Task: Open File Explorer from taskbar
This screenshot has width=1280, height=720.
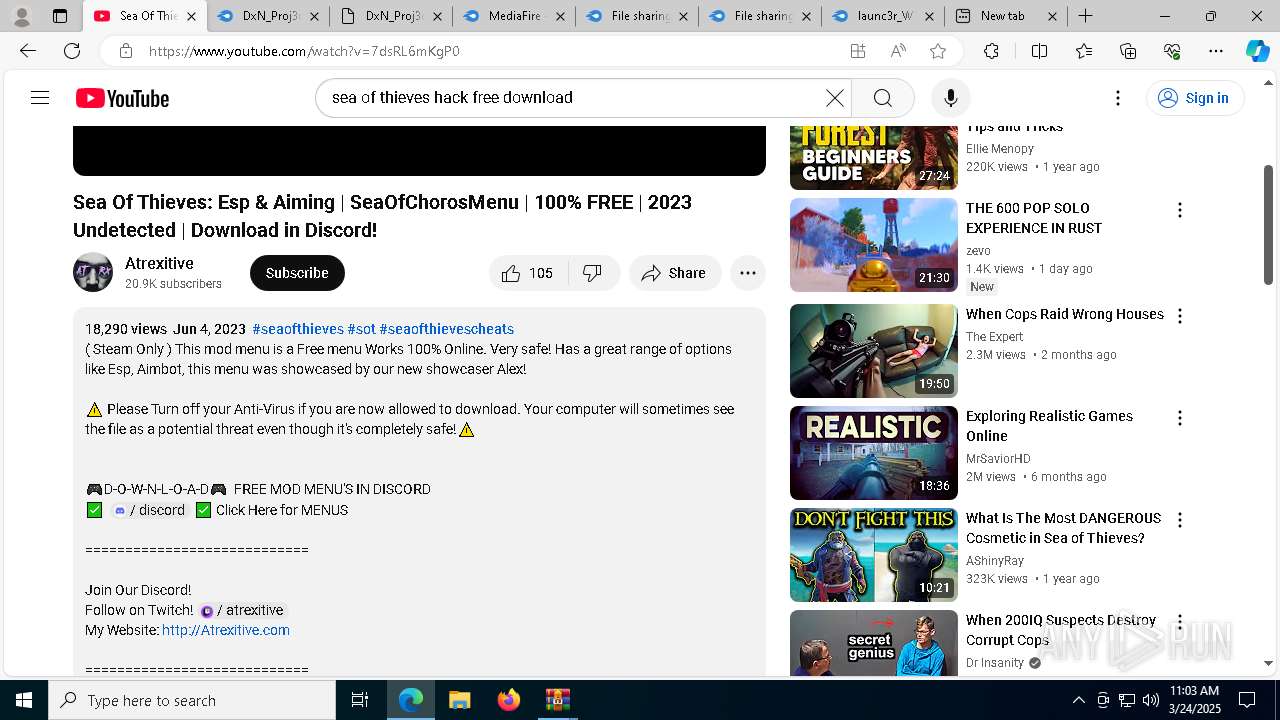Action: [x=459, y=700]
